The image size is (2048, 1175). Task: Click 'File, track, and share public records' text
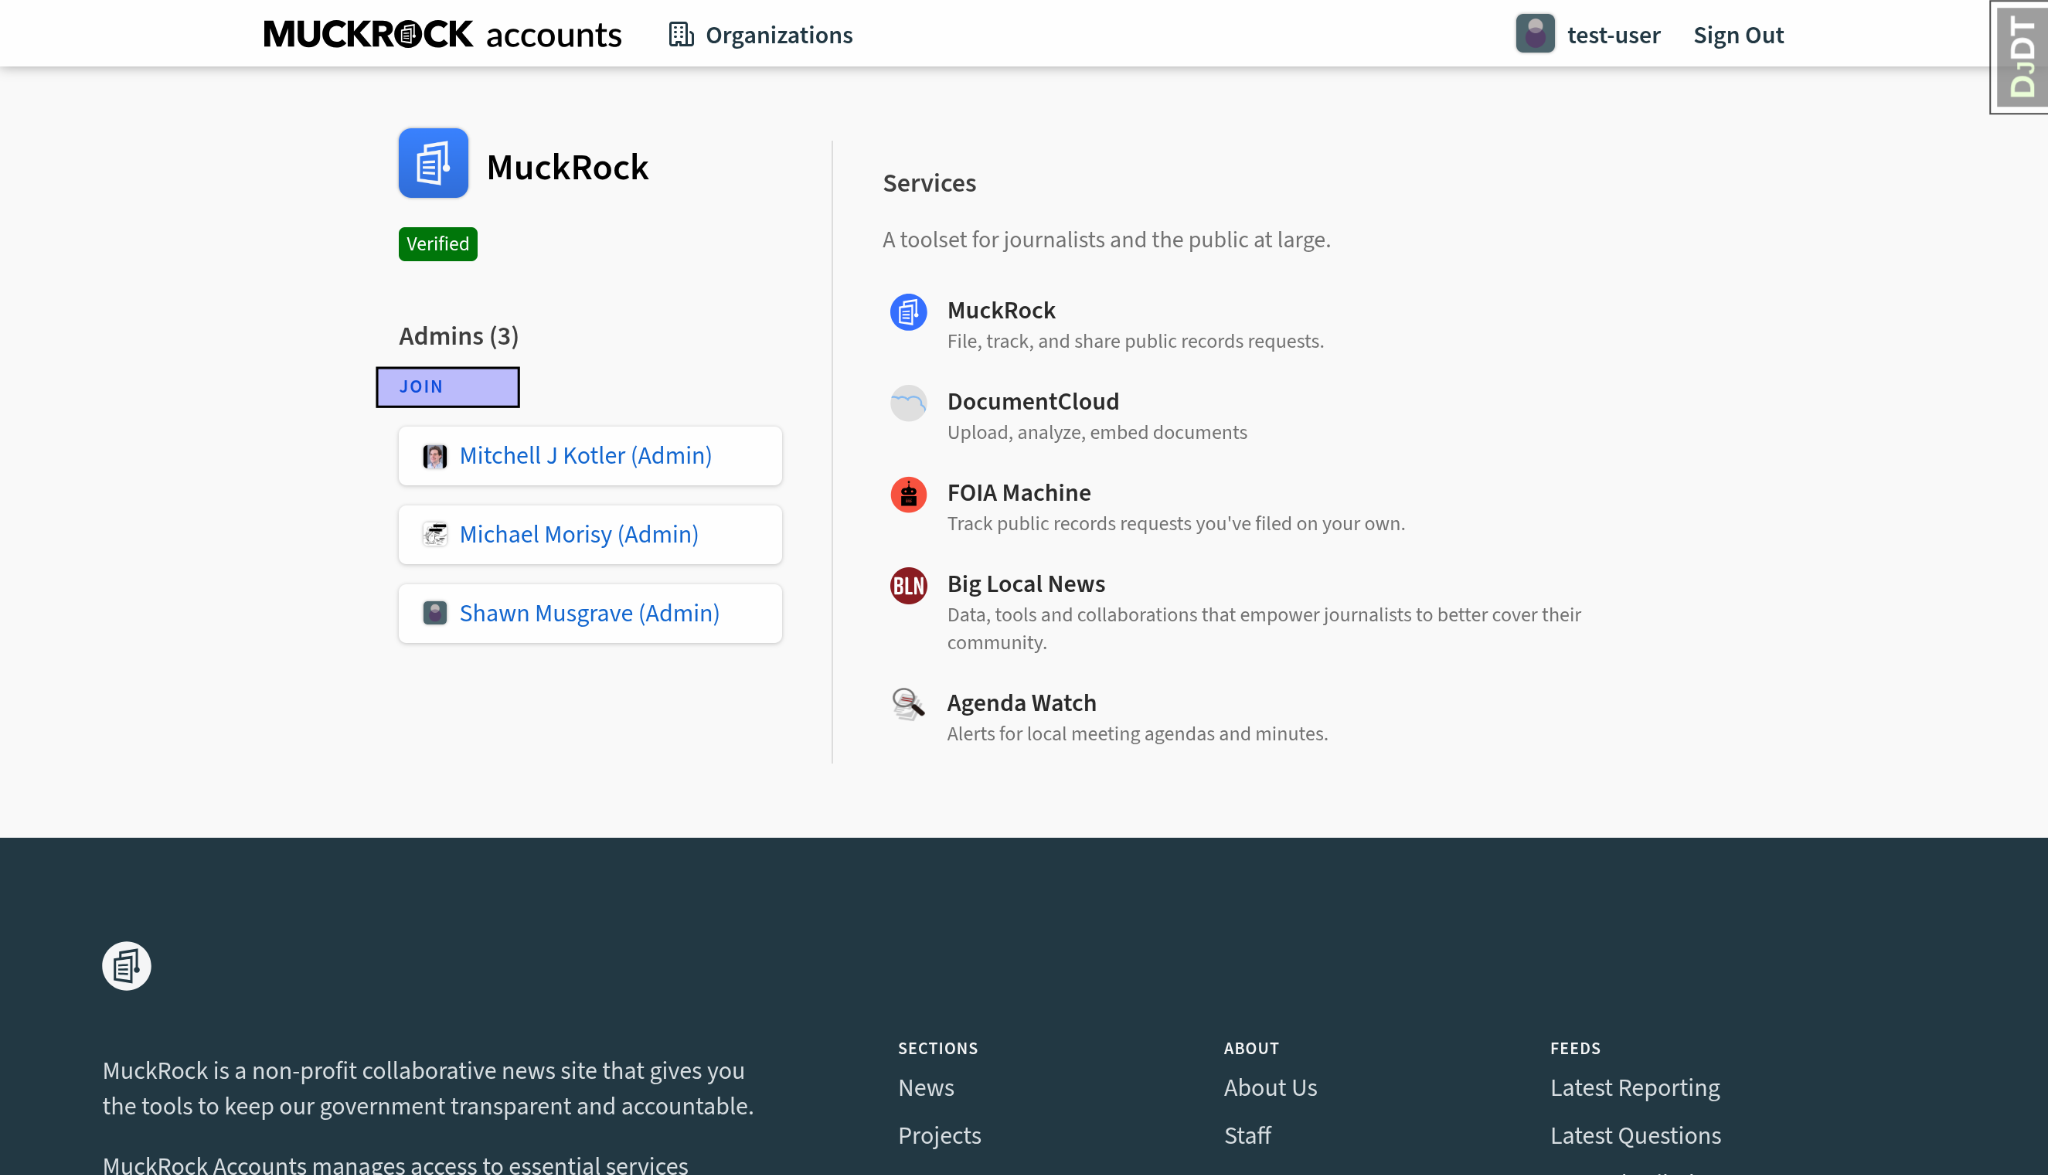click(1135, 342)
